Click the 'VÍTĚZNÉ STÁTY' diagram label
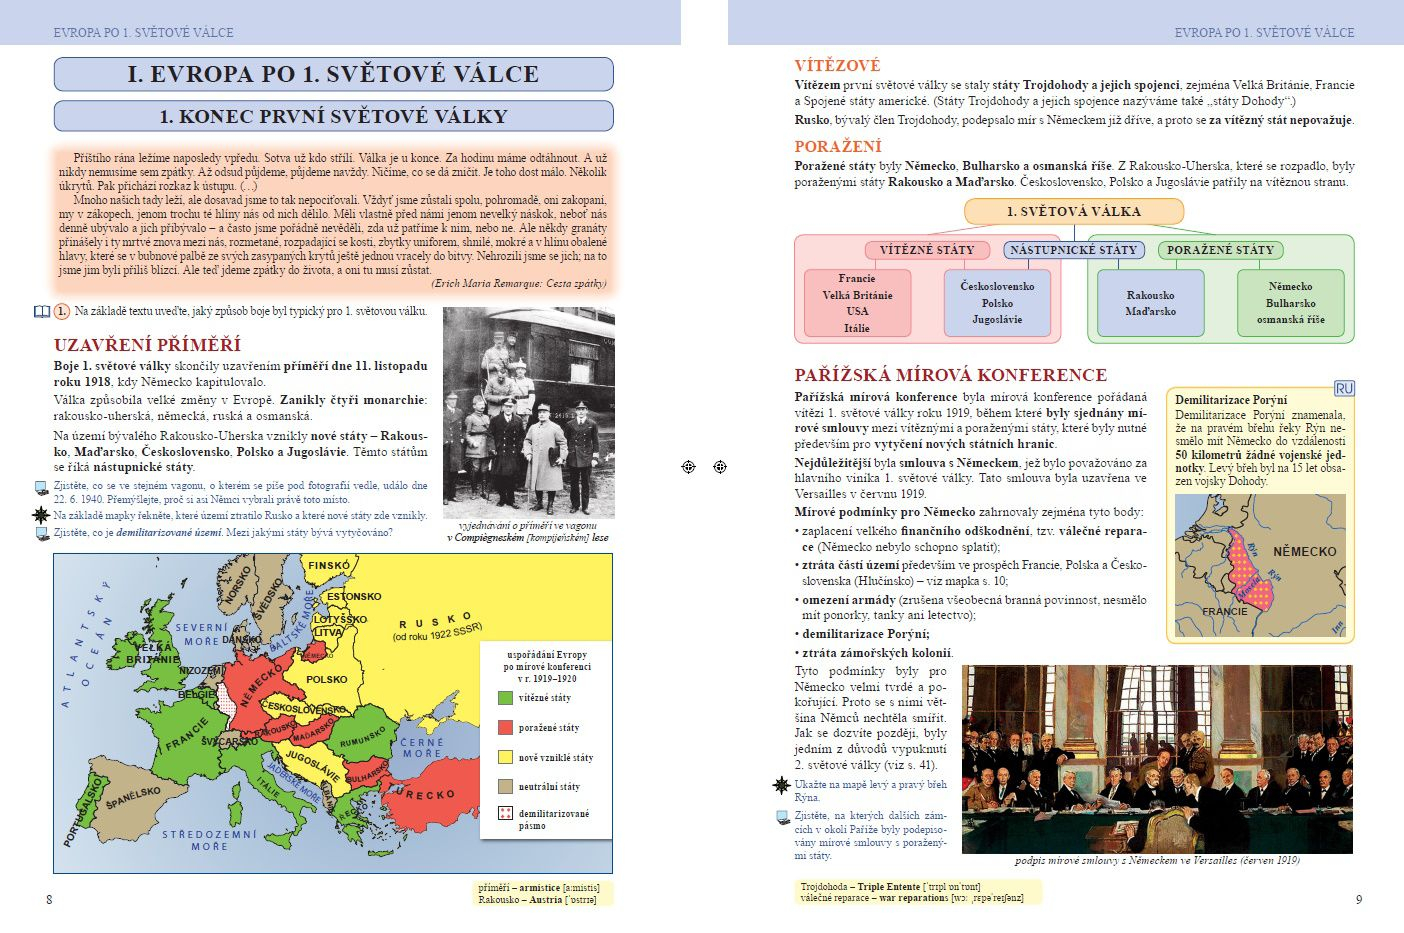 (x=927, y=250)
